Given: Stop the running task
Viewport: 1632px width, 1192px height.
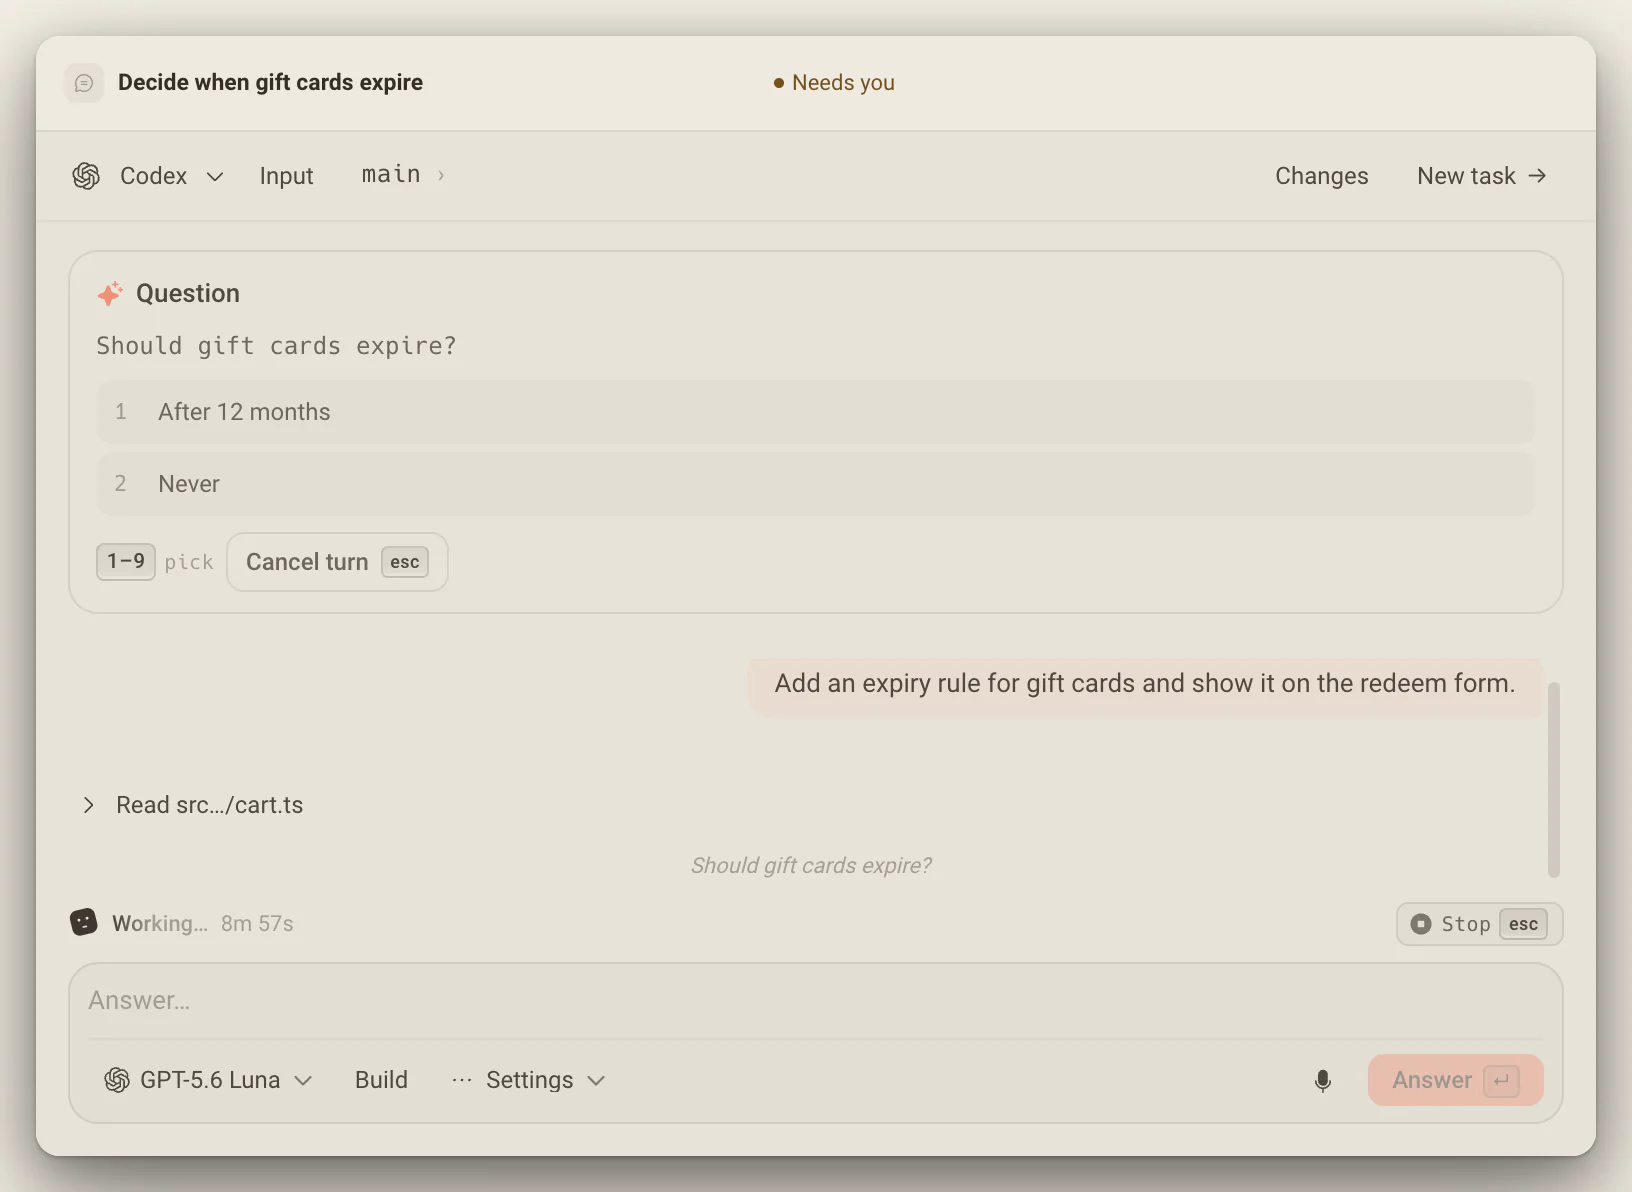Looking at the screenshot, I should click(1479, 924).
